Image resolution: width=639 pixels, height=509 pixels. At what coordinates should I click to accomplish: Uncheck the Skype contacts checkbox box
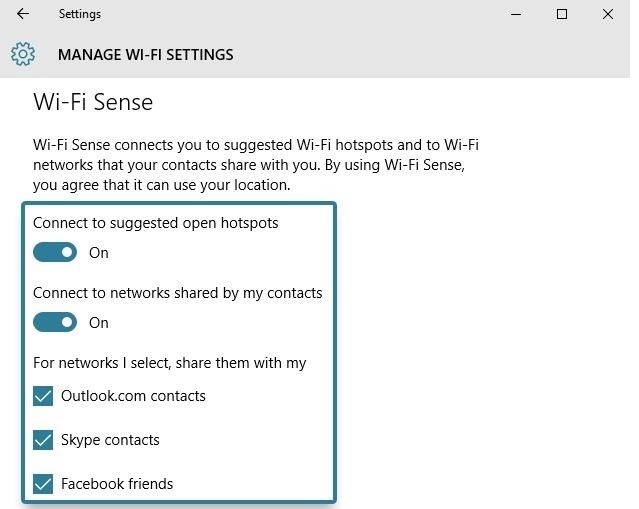[43, 440]
